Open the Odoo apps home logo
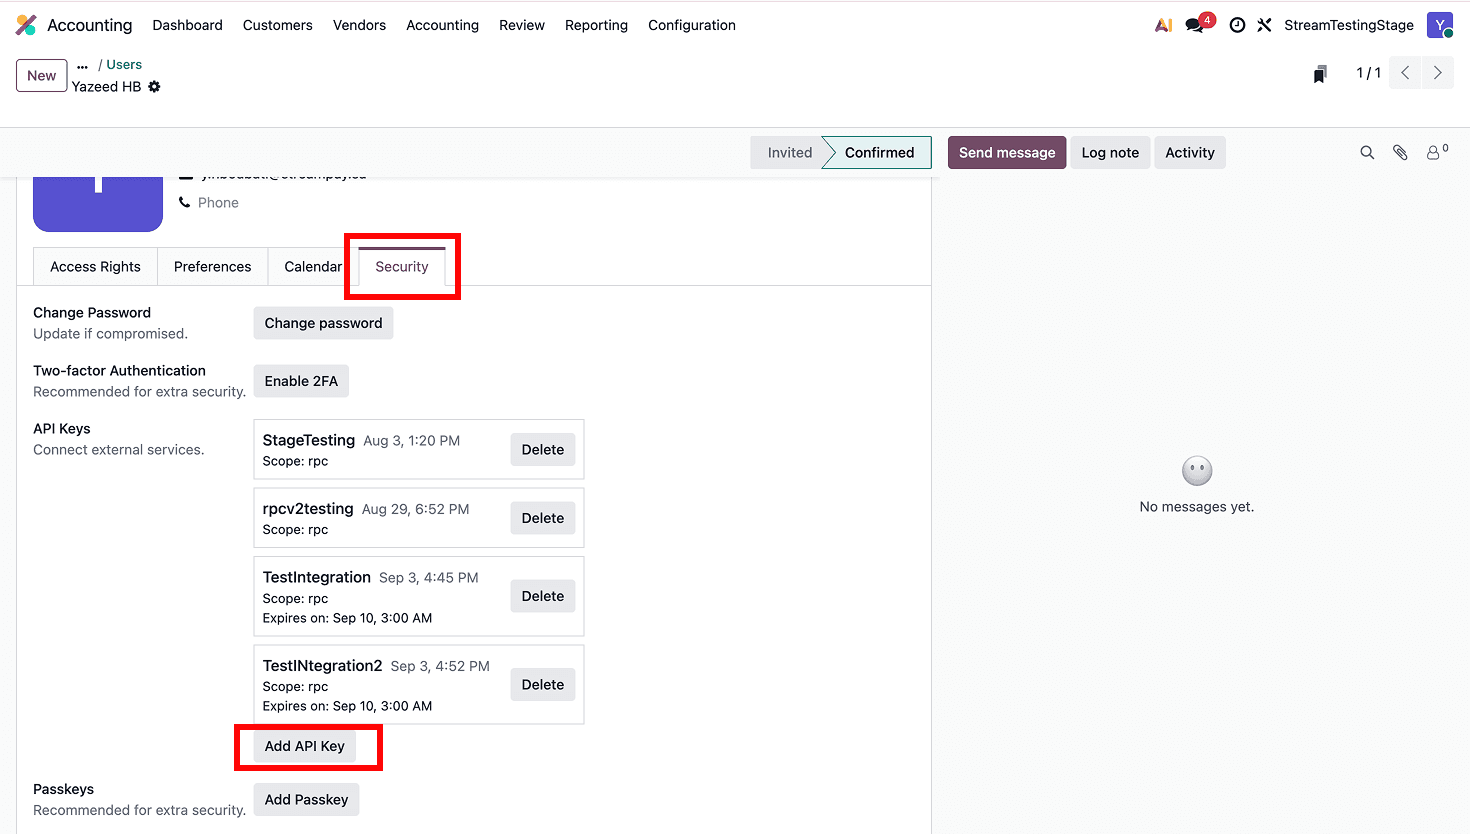This screenshot has height=834, width=1470. tap(26, 25)
